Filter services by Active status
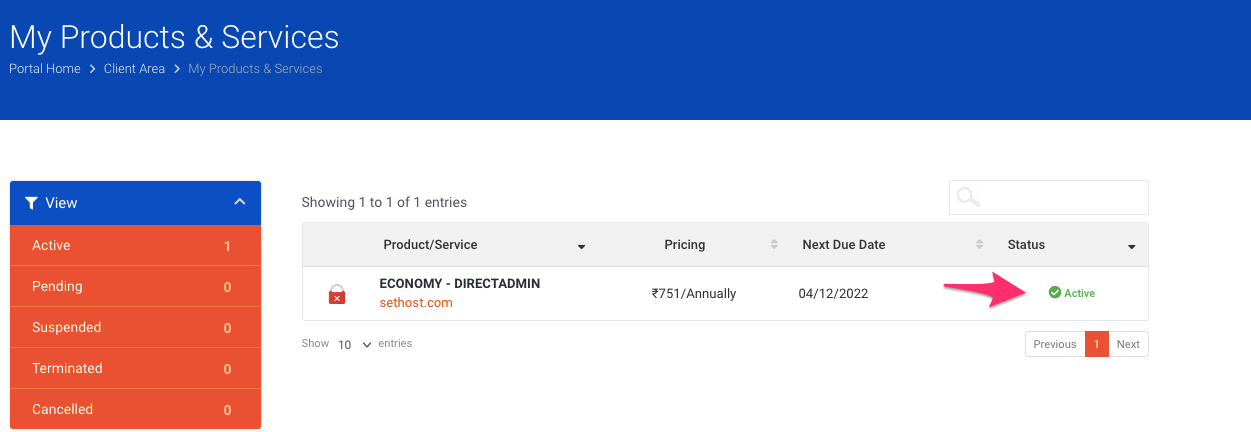The height and width of the screenshot is (432, 1251). click(x=135, y=245)
